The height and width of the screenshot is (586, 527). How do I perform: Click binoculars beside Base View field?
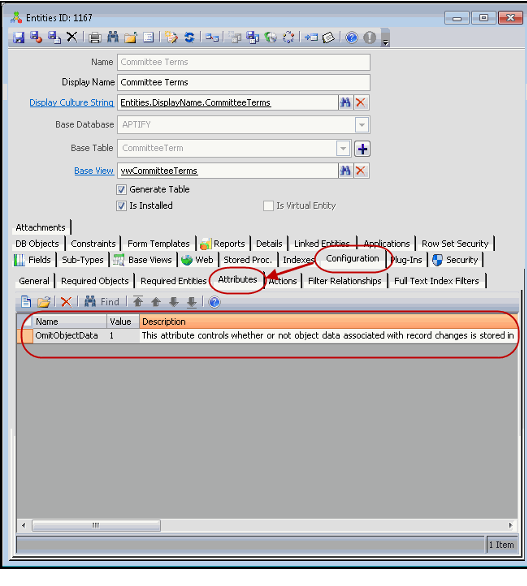pyautogui.click(x=345, y=171)
